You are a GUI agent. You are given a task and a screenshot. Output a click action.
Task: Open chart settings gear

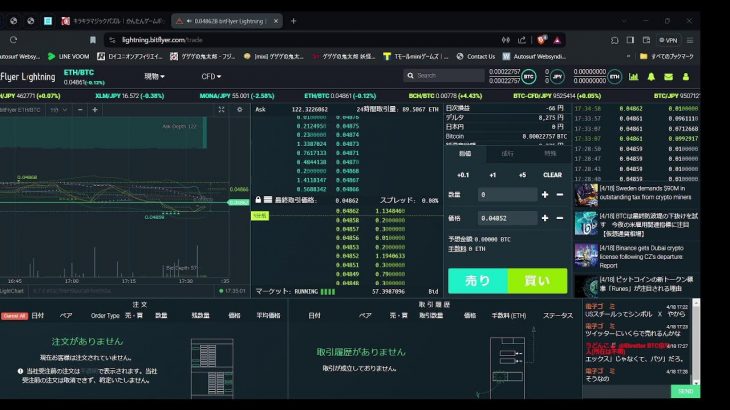click(x=239, y=110)
